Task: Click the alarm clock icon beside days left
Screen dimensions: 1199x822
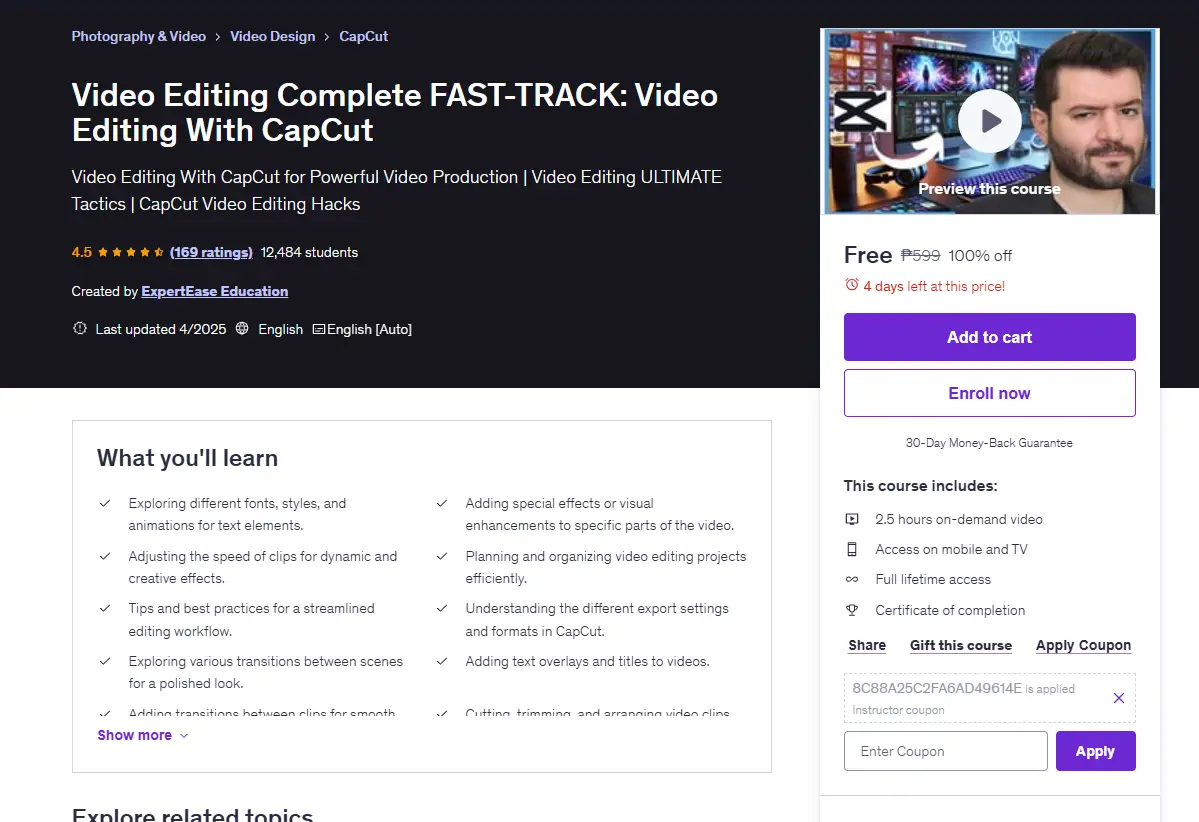Action: click(852, 285)
